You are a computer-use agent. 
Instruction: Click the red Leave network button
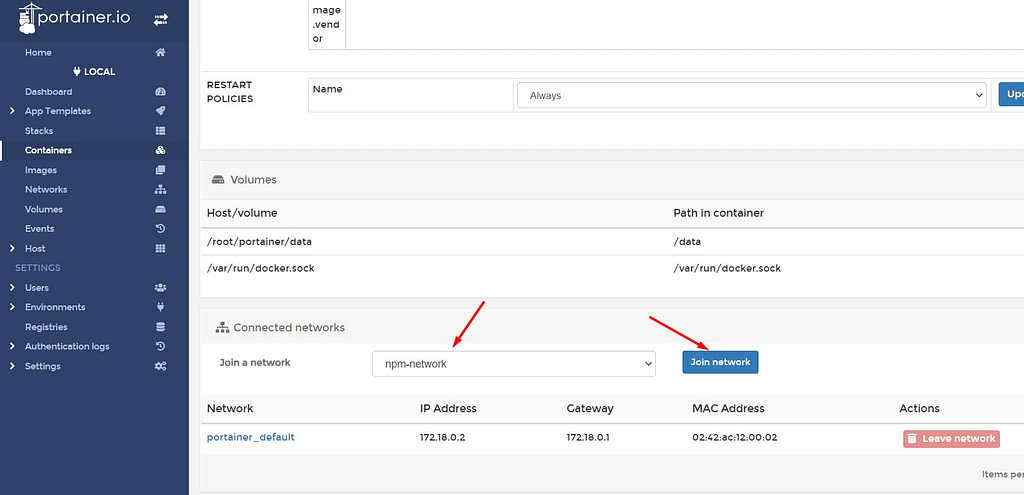pyautogui.click(x=950, y=438)
